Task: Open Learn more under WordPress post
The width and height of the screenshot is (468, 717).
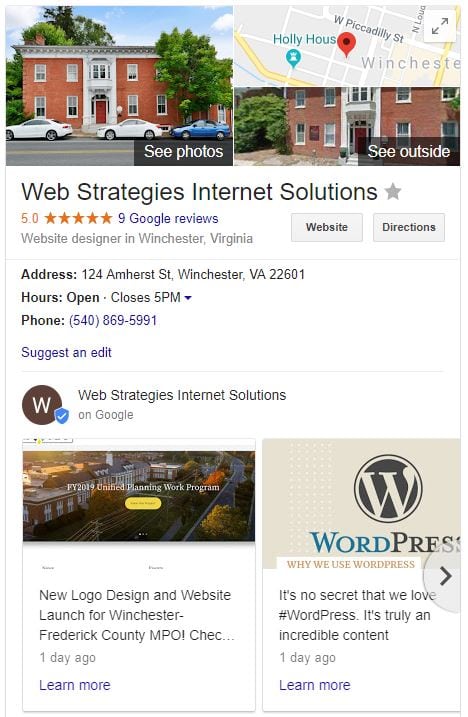Action: 315,685
